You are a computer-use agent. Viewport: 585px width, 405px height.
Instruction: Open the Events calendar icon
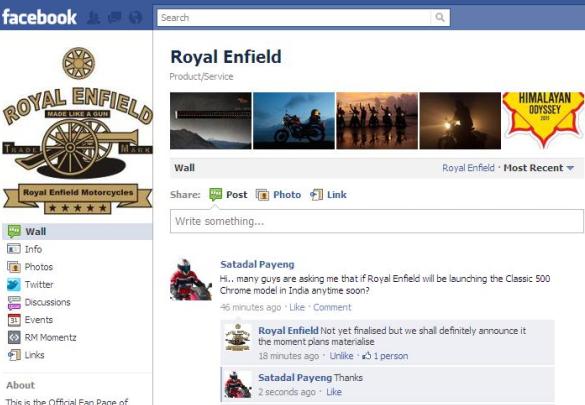(14, 320)
